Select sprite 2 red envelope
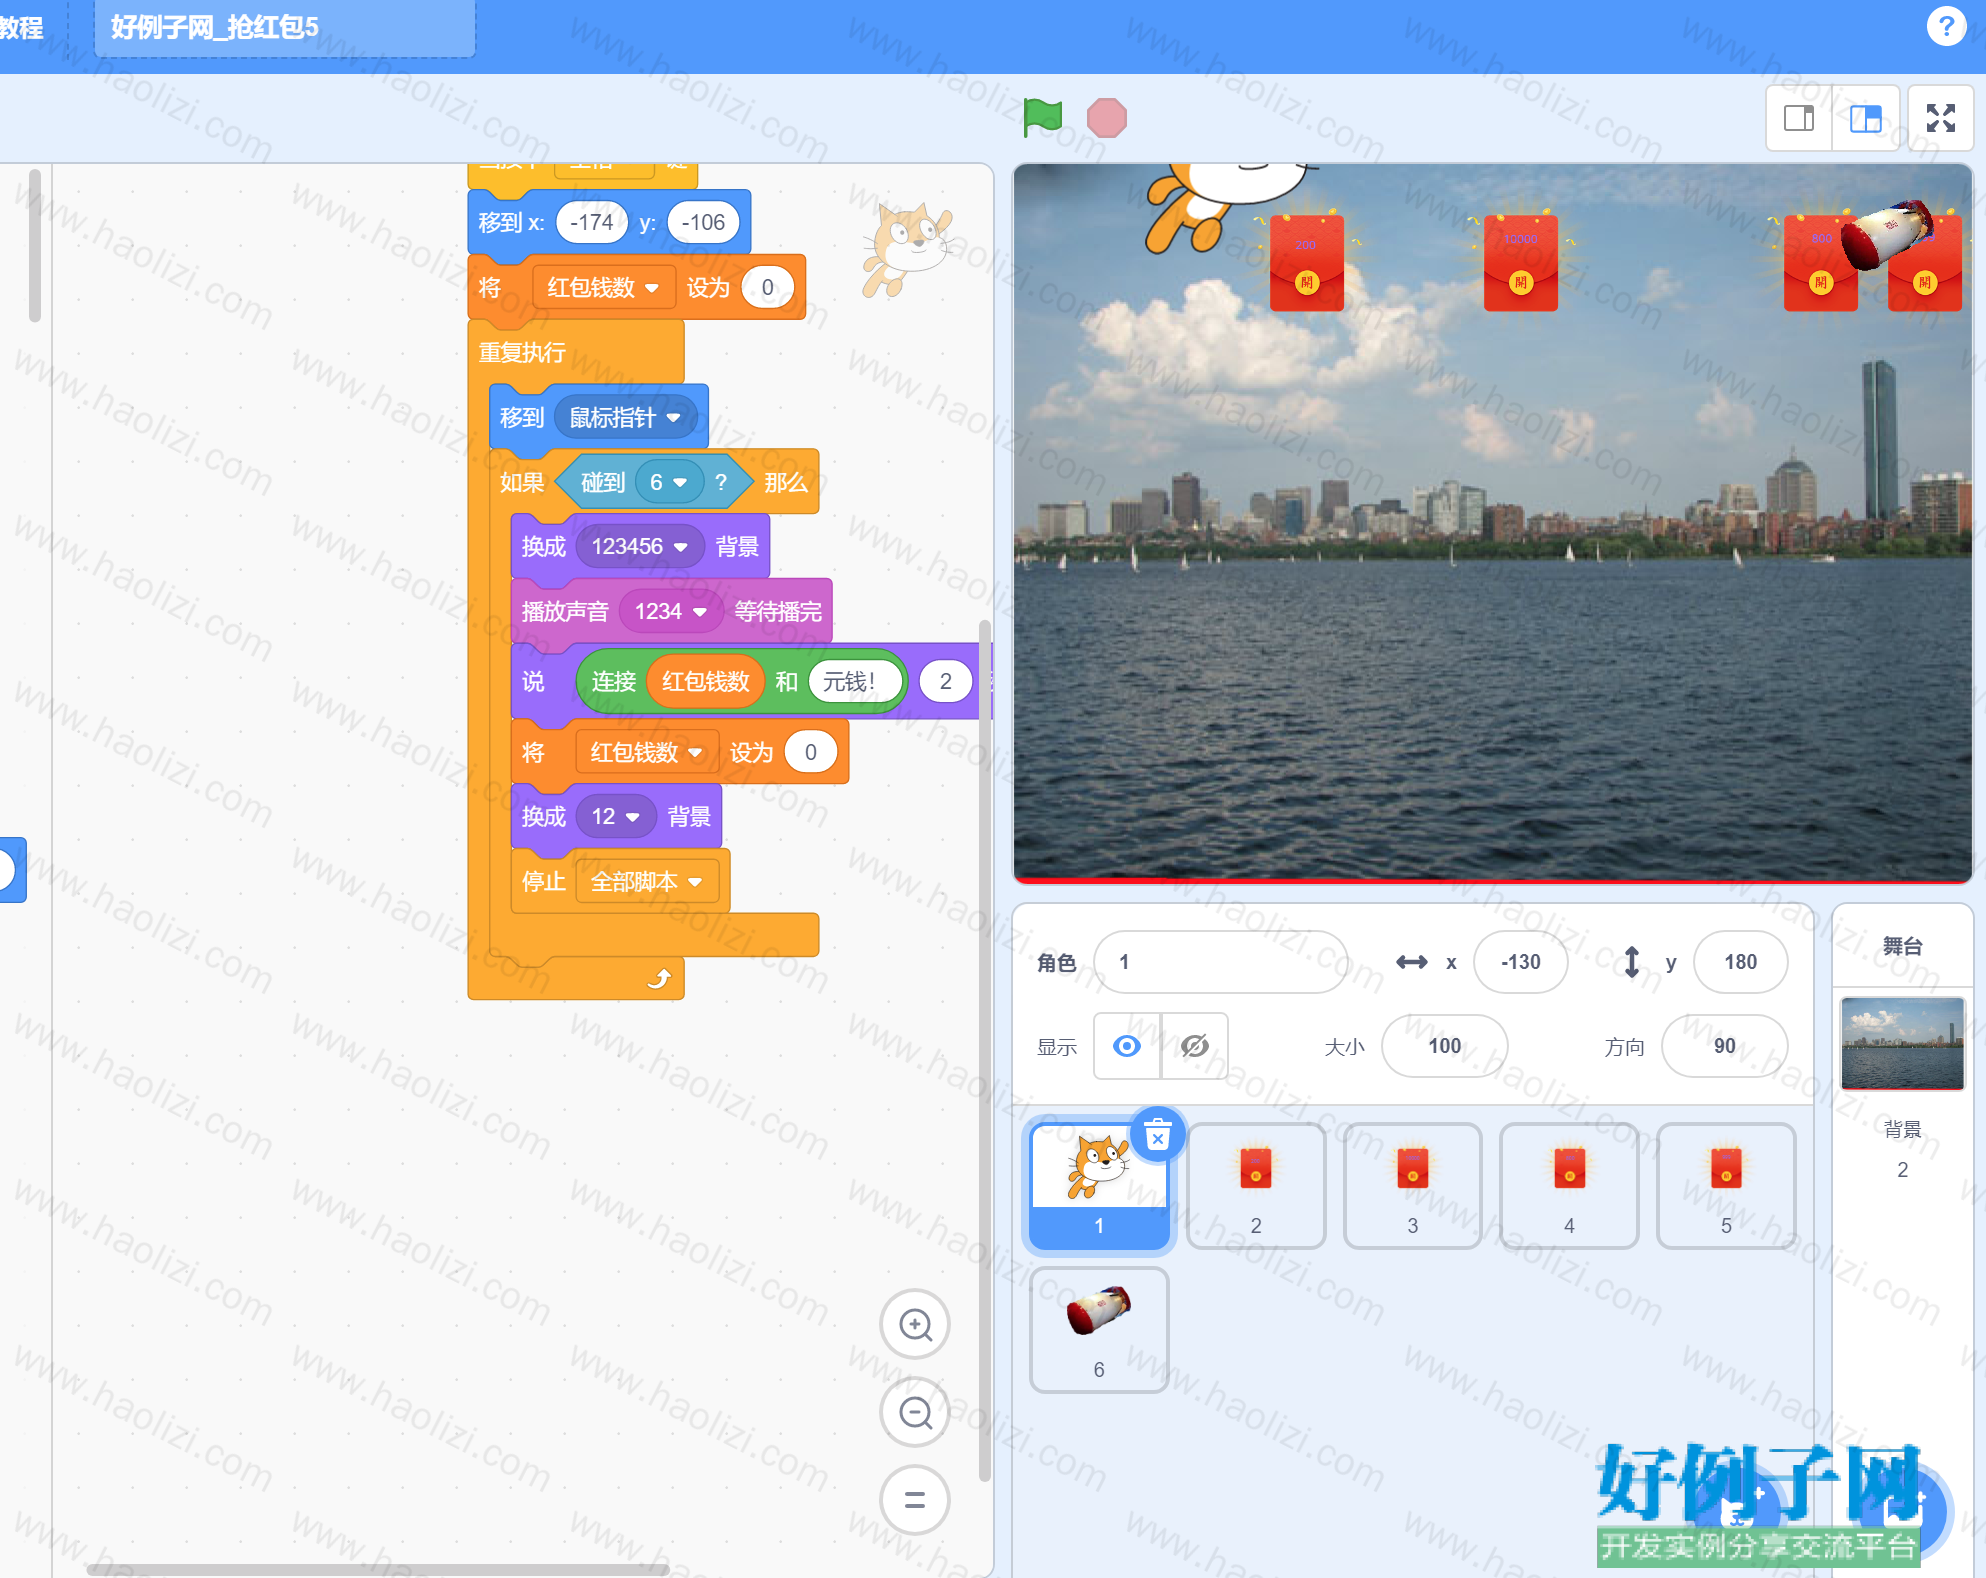Image resolution: width=1986 pixels, height=1578 pixels. (x=1256, y=1185)
